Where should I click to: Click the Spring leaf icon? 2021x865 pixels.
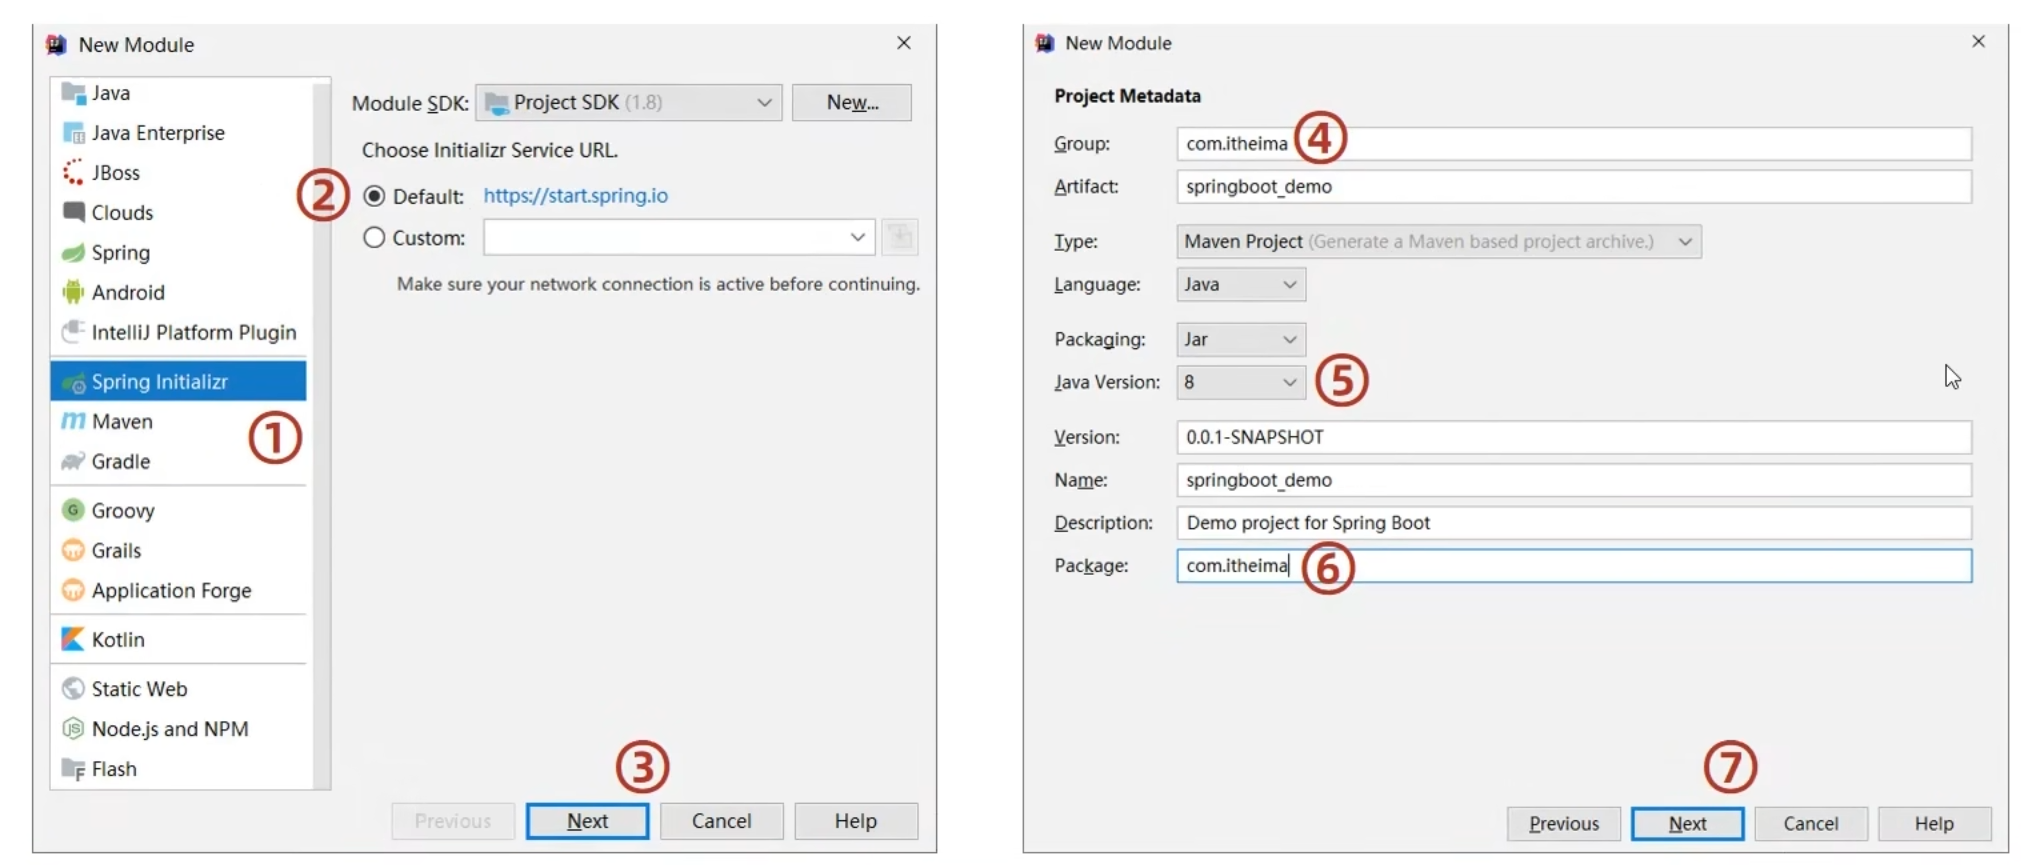click(x=73, y=253)
